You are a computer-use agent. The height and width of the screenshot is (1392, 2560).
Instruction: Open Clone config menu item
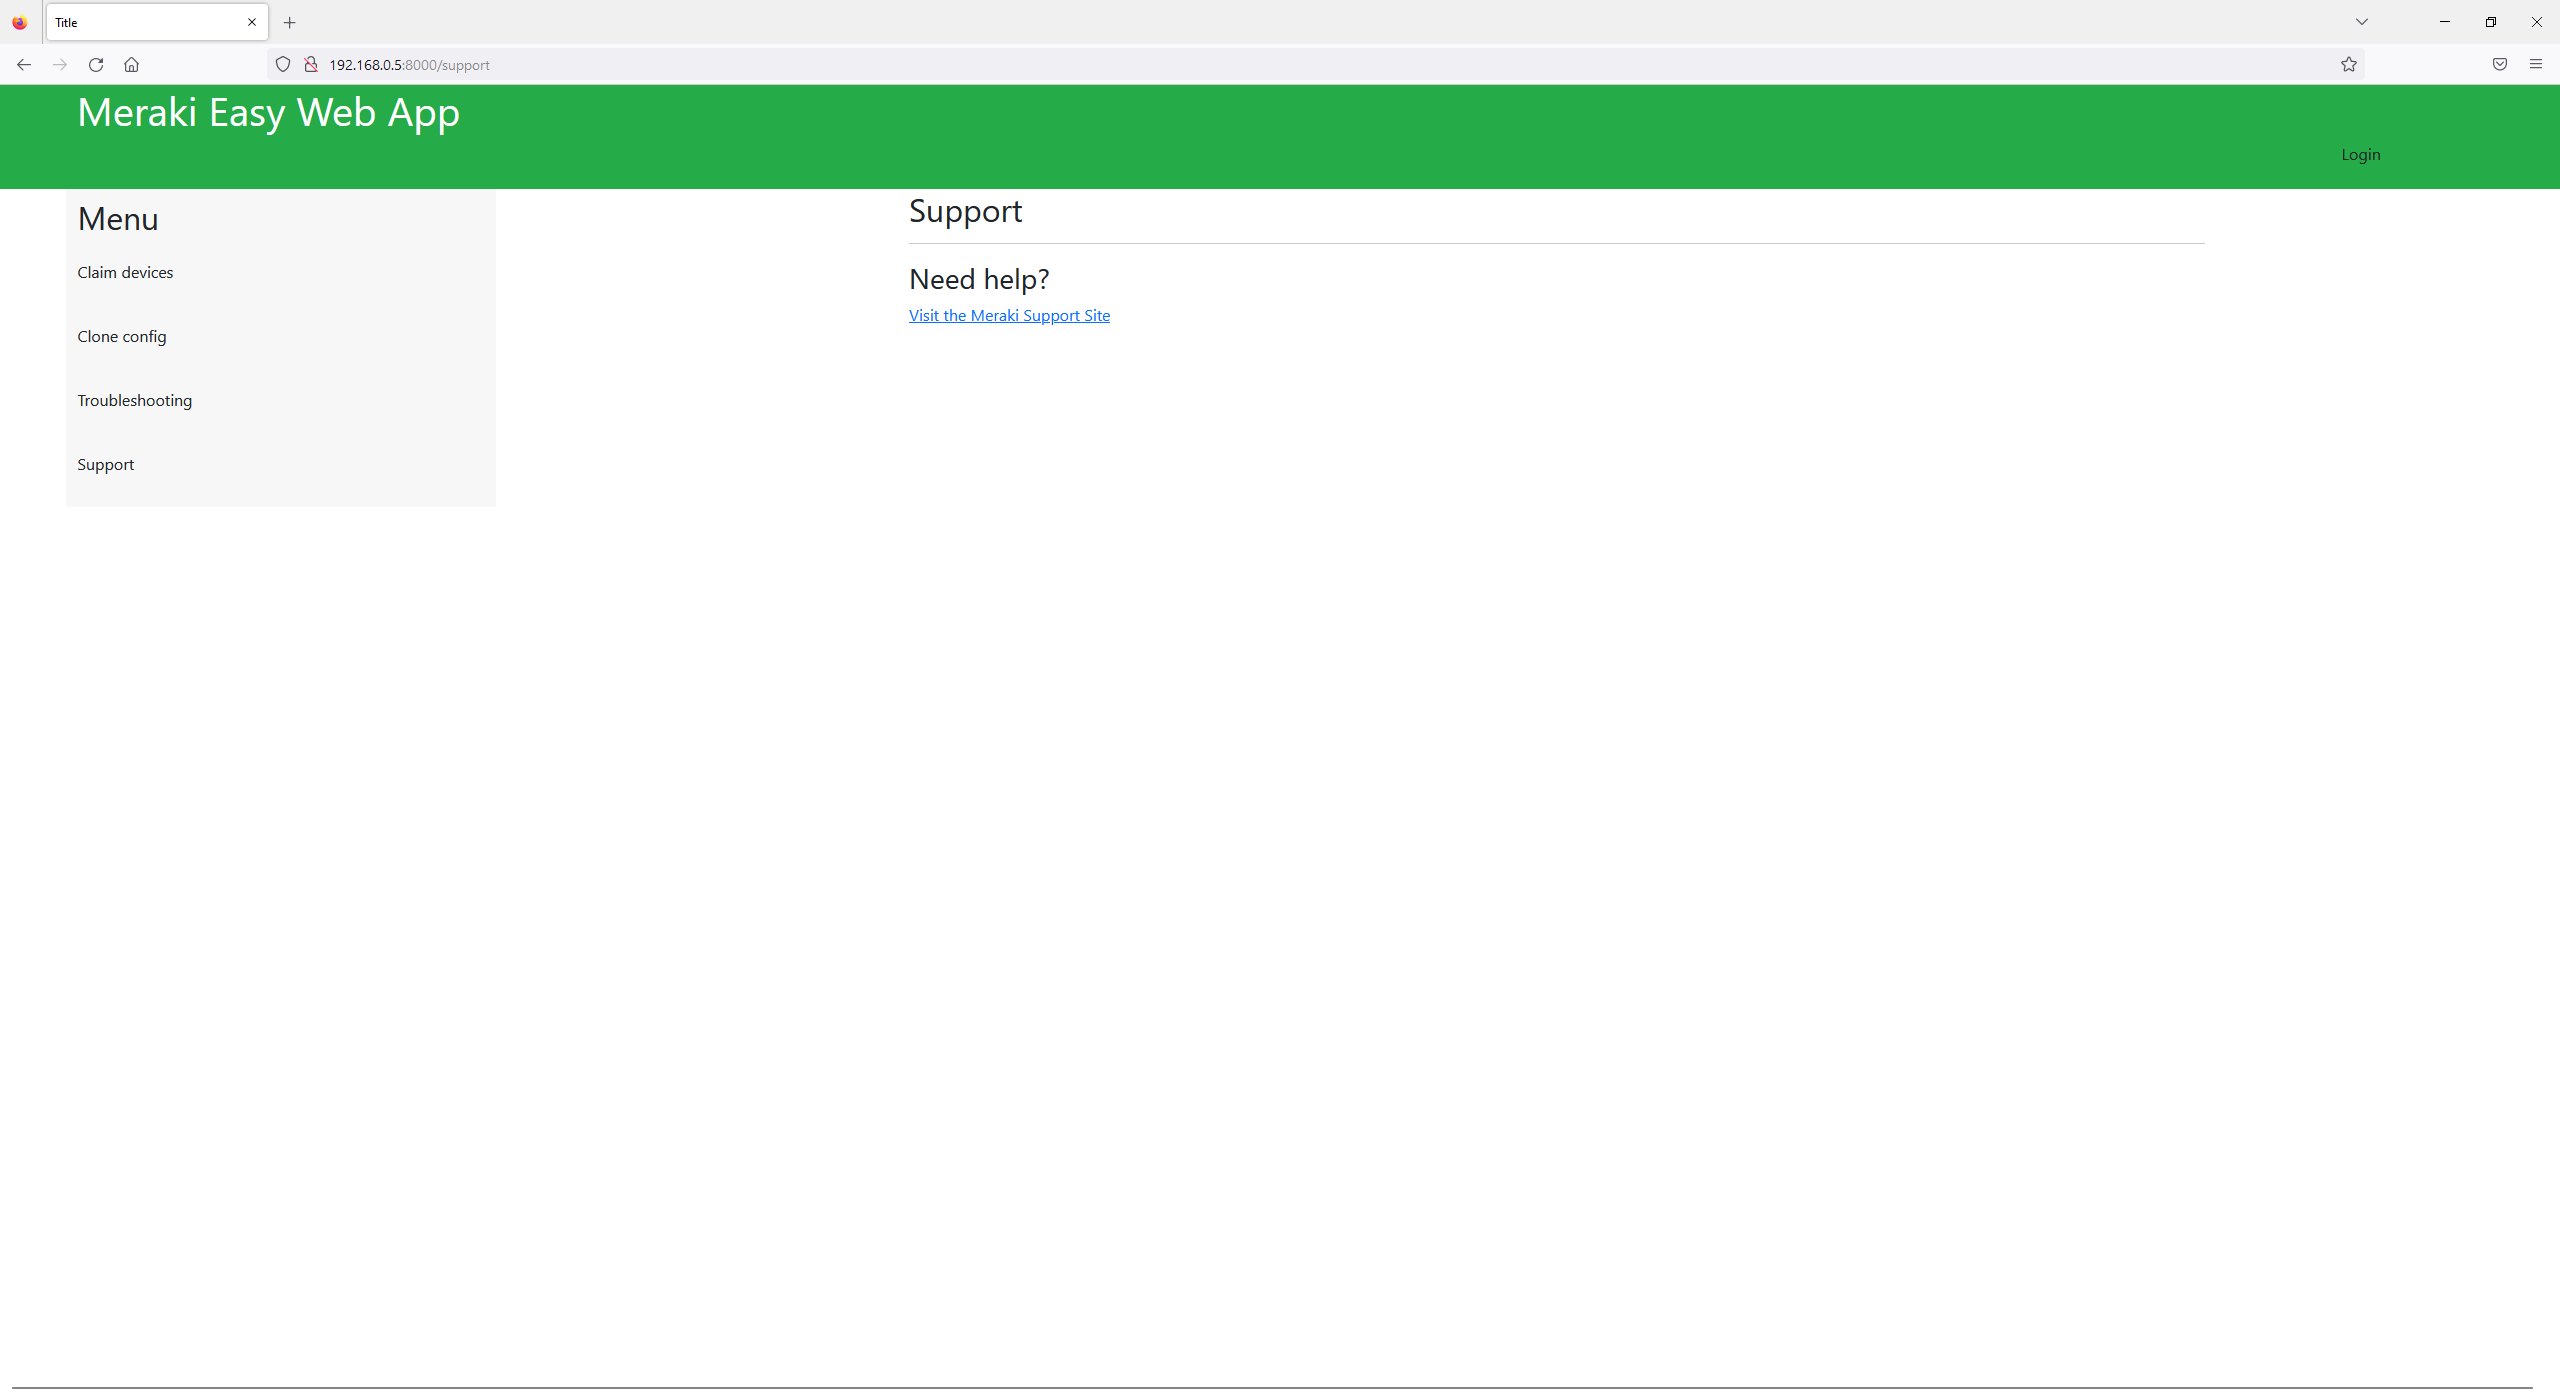[x=122, y=336]
